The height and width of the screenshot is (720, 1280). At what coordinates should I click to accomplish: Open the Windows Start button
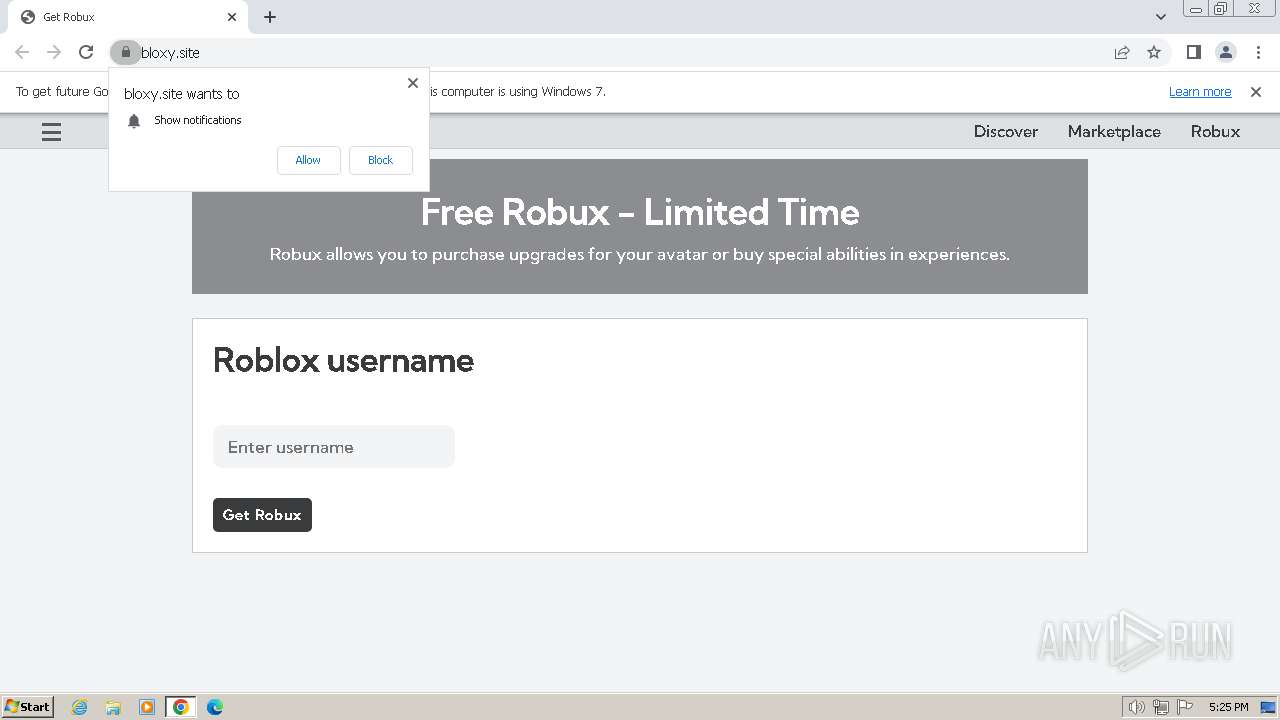pos(28,706)
